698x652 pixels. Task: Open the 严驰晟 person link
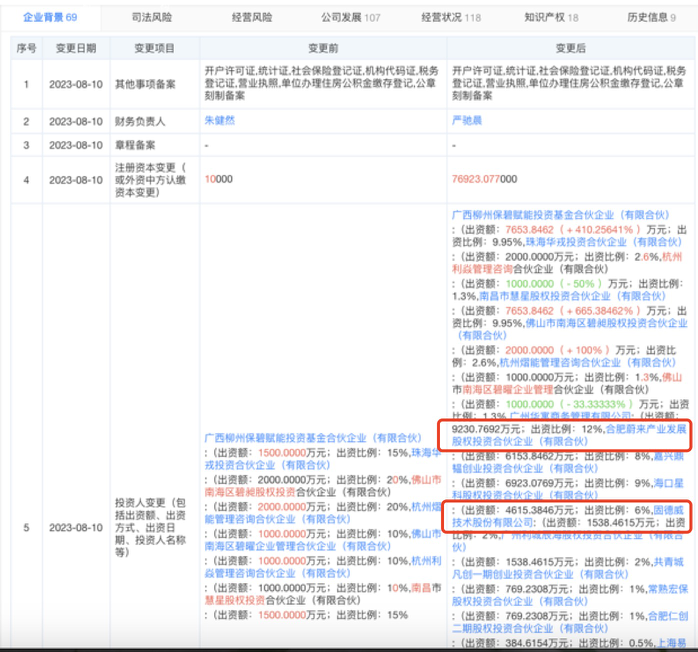point(469,120)
